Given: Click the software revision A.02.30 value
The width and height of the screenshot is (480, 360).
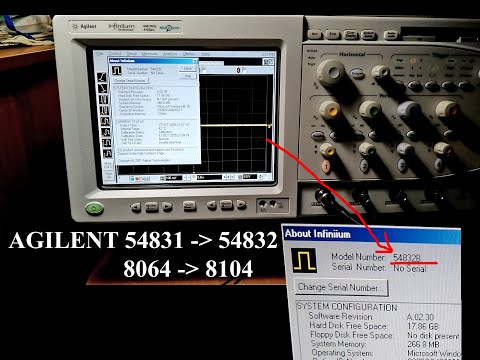Looking at the screenshot, I should pyautogui.click(x=420, y=317).
